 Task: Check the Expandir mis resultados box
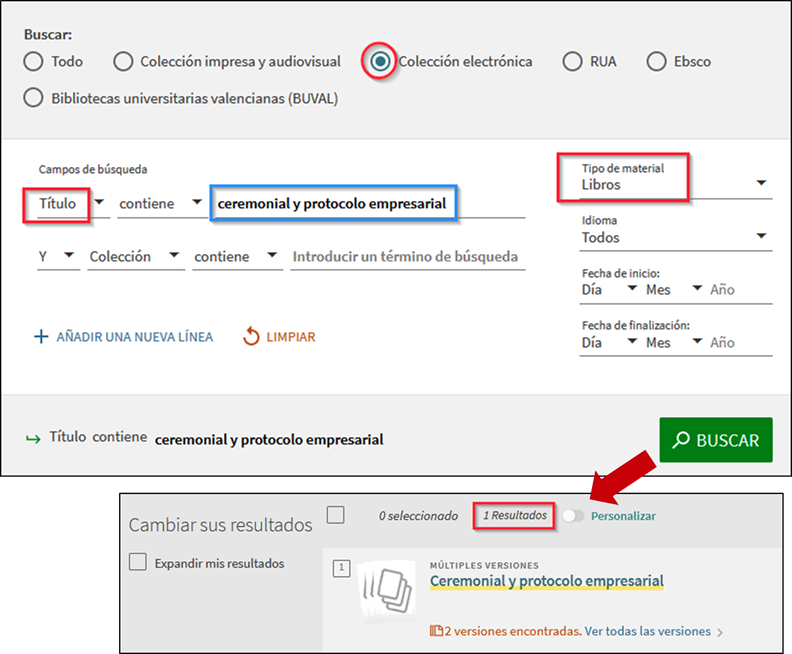coord(138,563)
